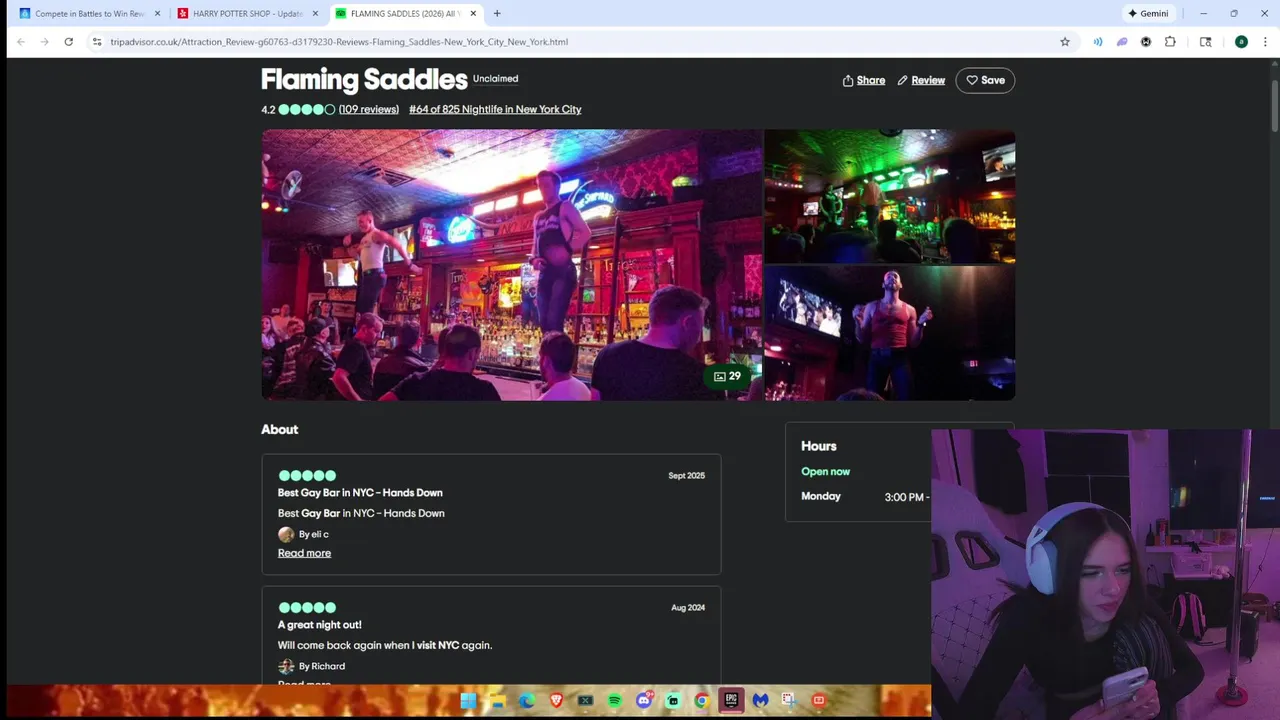Click the heart icon in Save button

pos(972,80)
